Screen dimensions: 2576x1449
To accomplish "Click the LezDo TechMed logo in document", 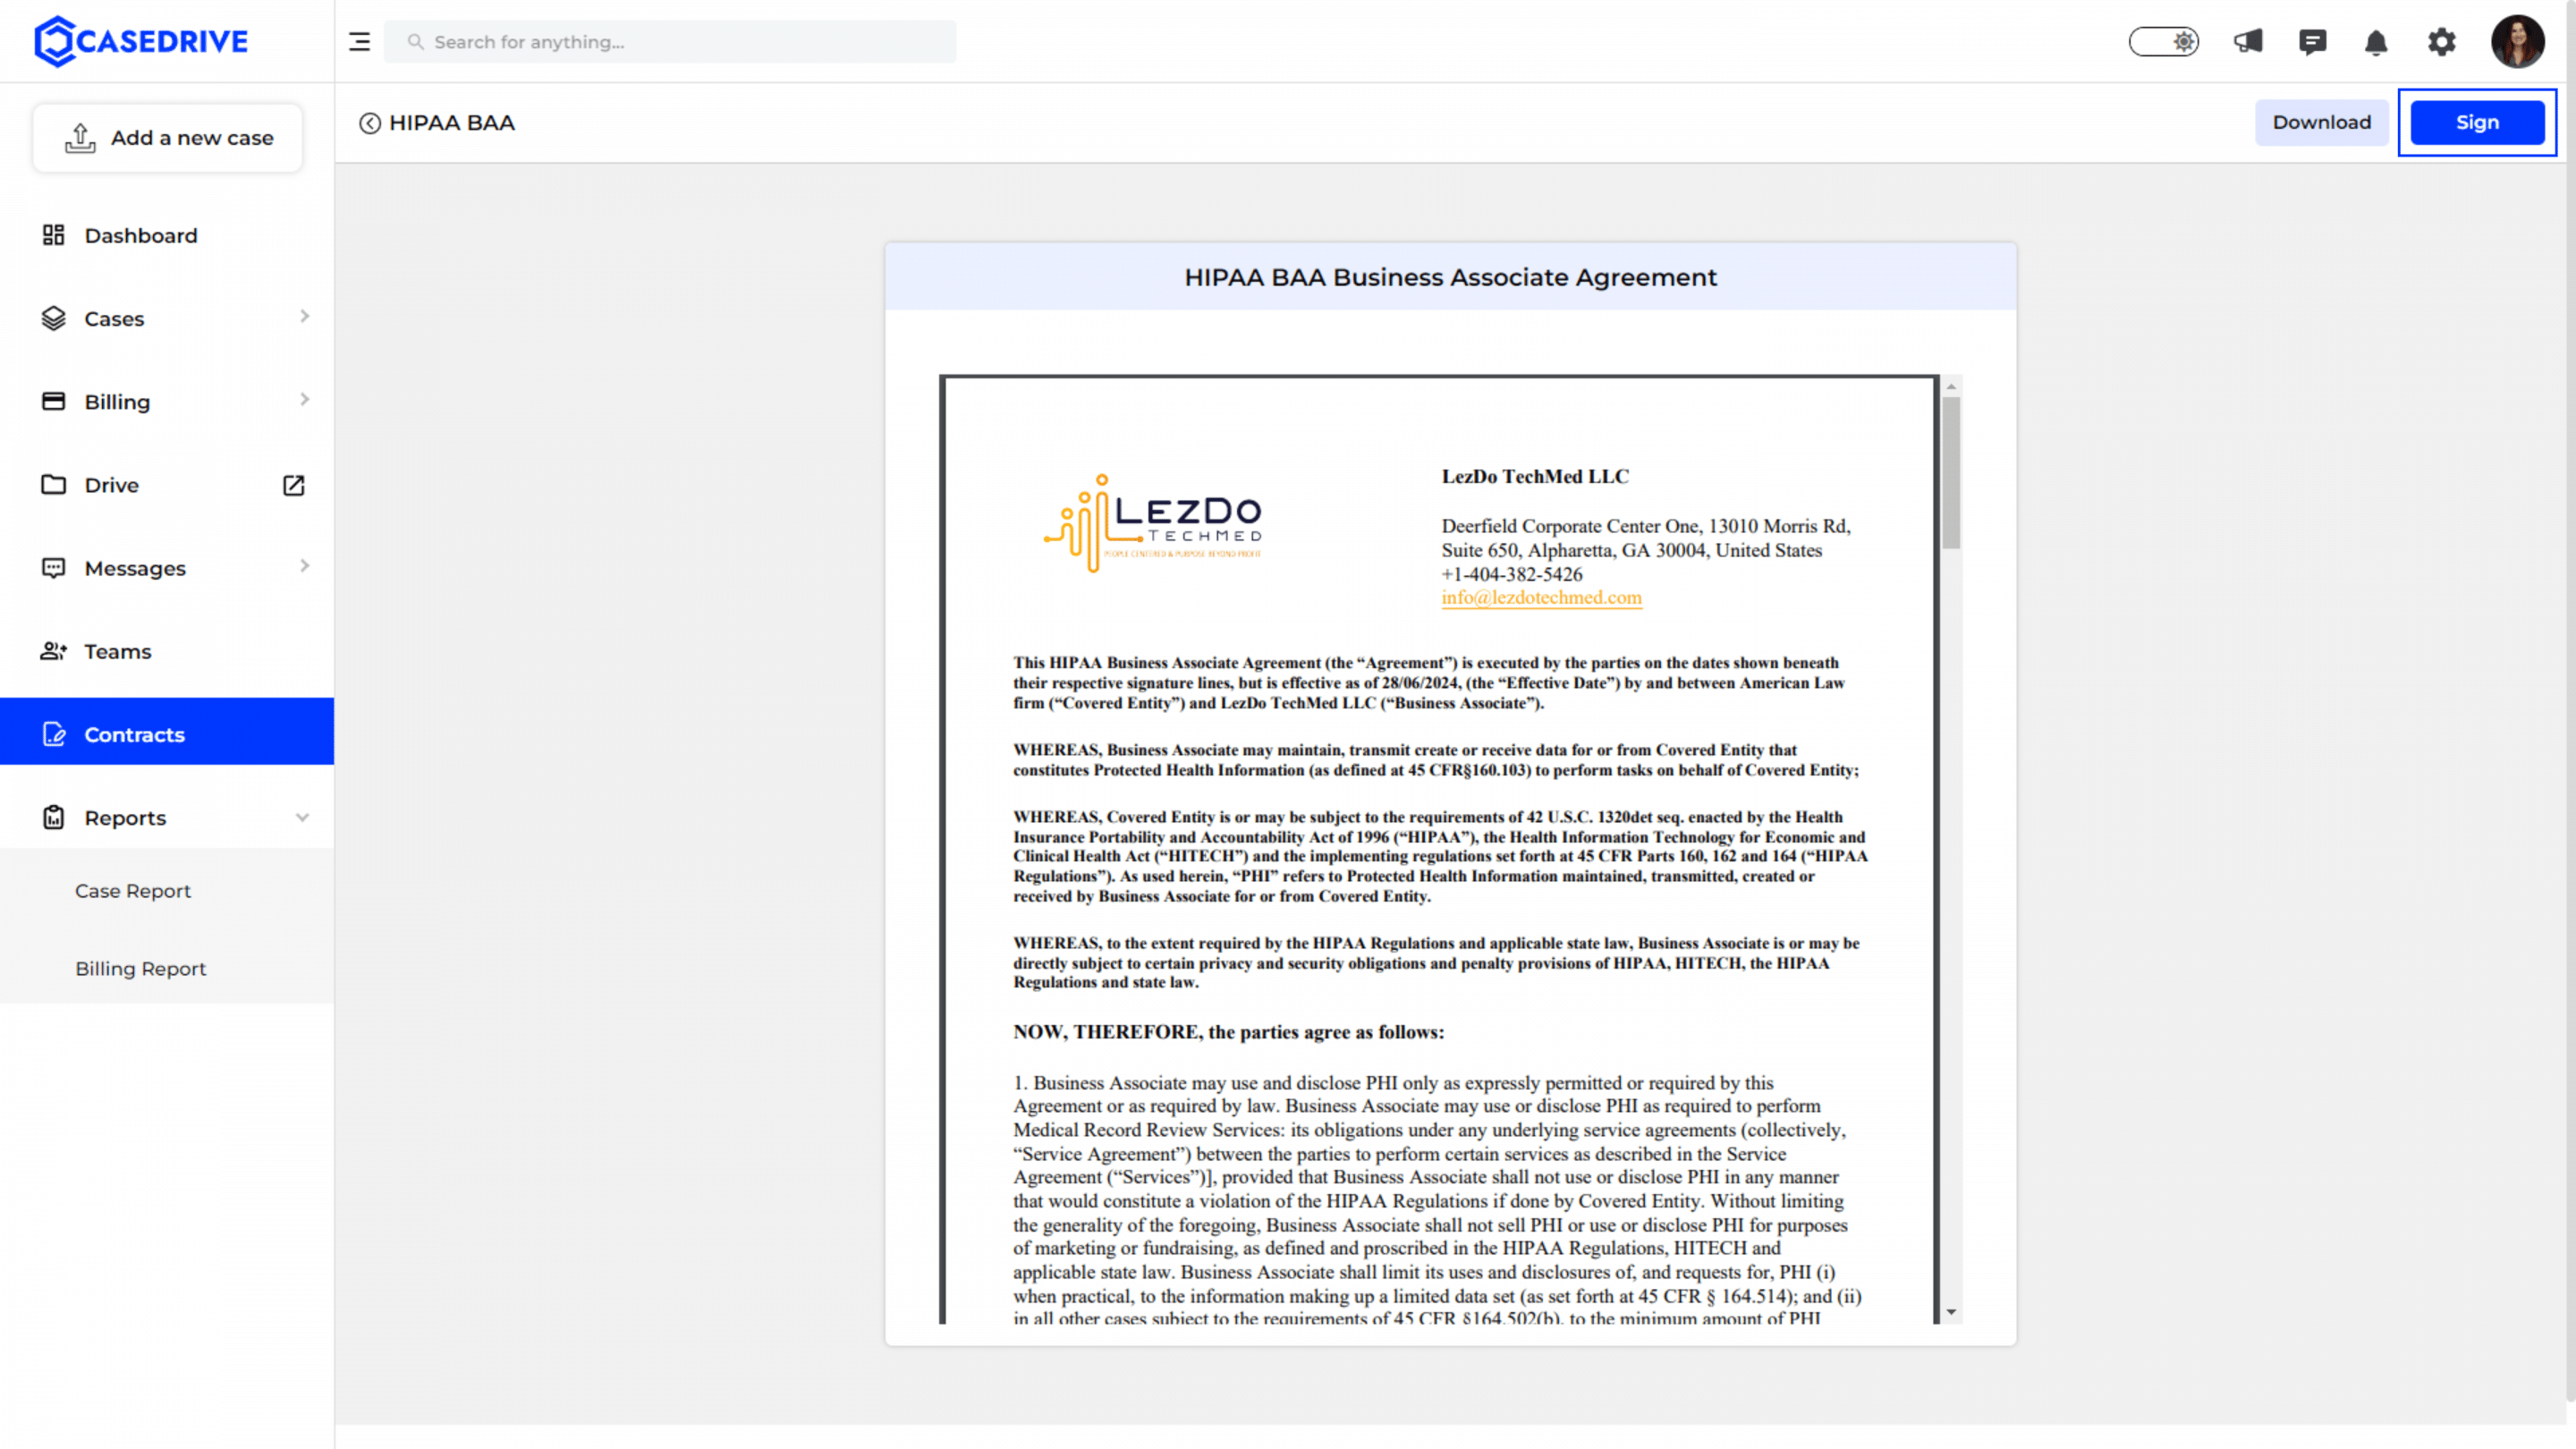I will (1152, 523).
